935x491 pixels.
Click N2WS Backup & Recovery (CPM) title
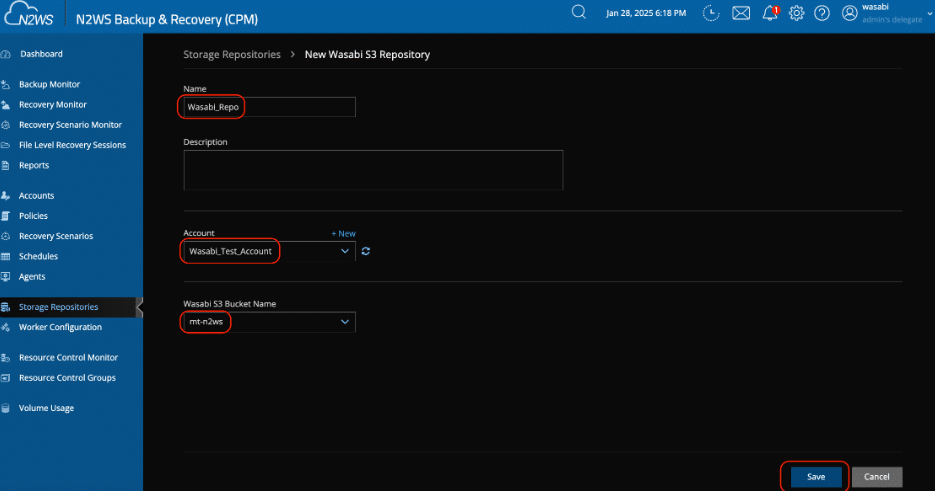click(x=167, y=19)
